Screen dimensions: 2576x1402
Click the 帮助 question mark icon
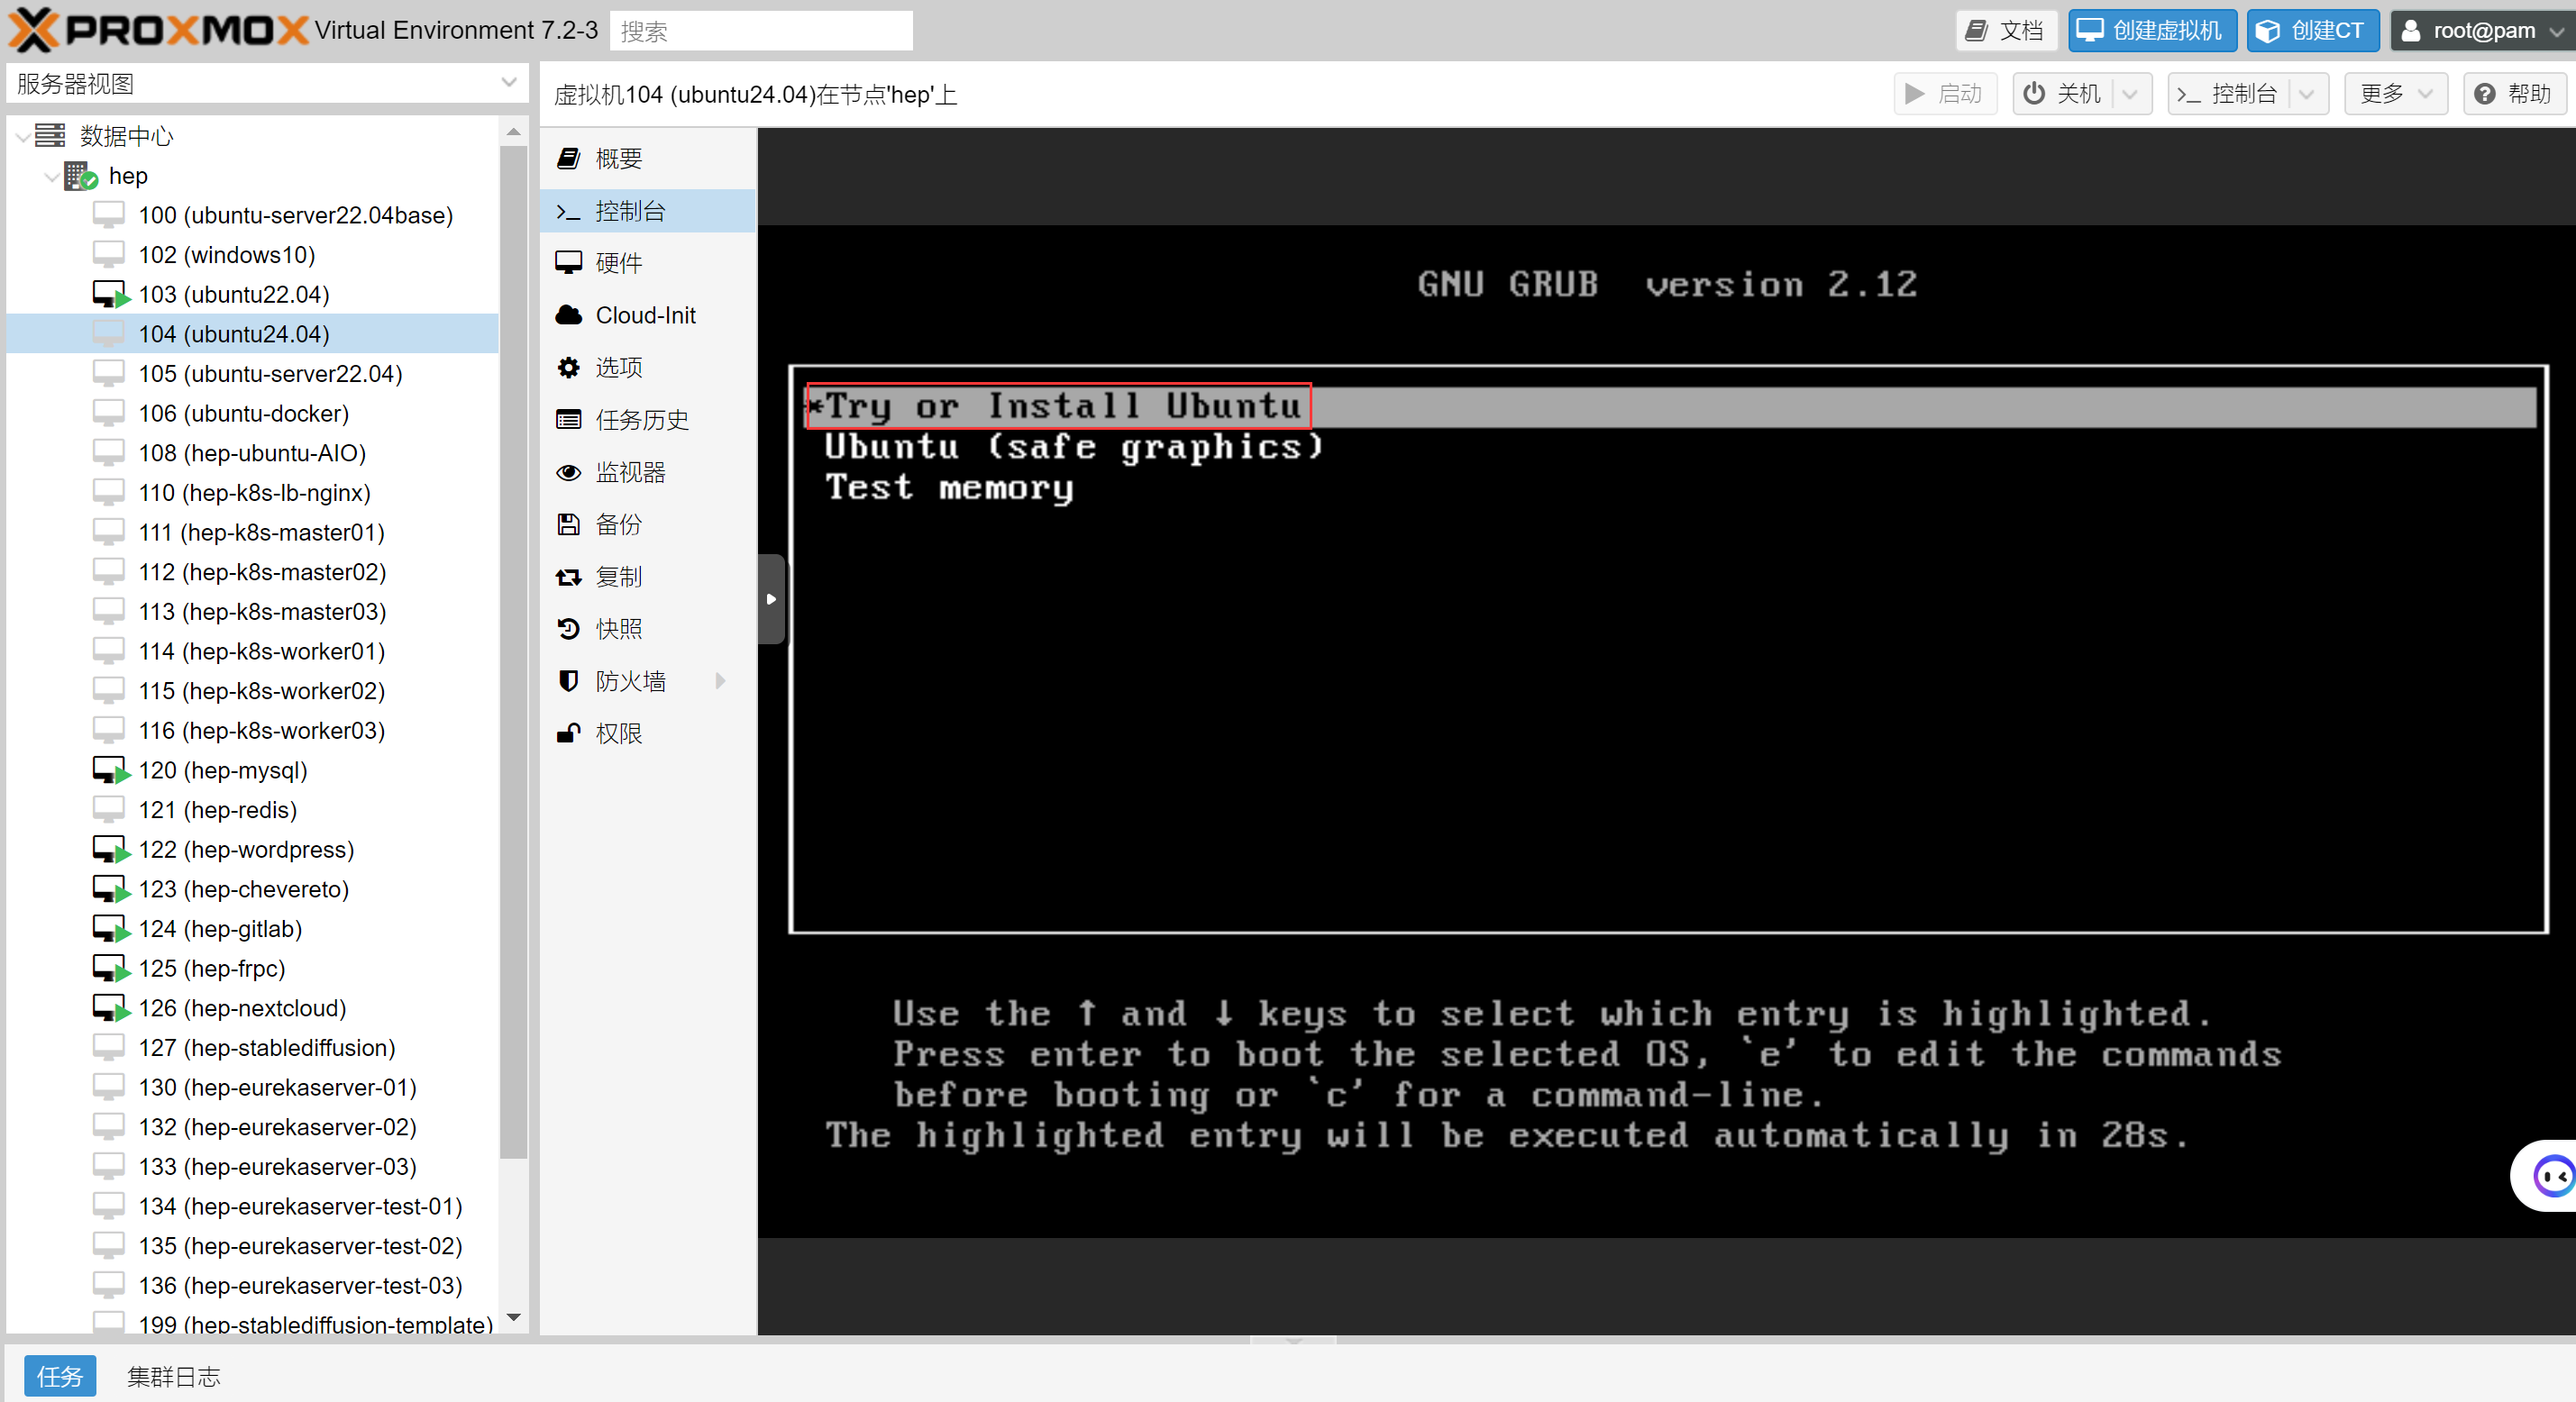tap(2484, 94)
